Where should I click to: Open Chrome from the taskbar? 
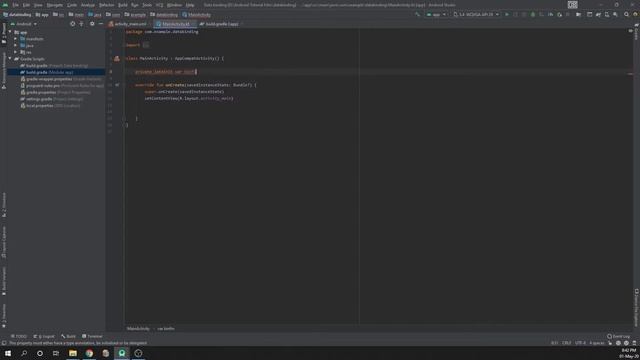89,353
